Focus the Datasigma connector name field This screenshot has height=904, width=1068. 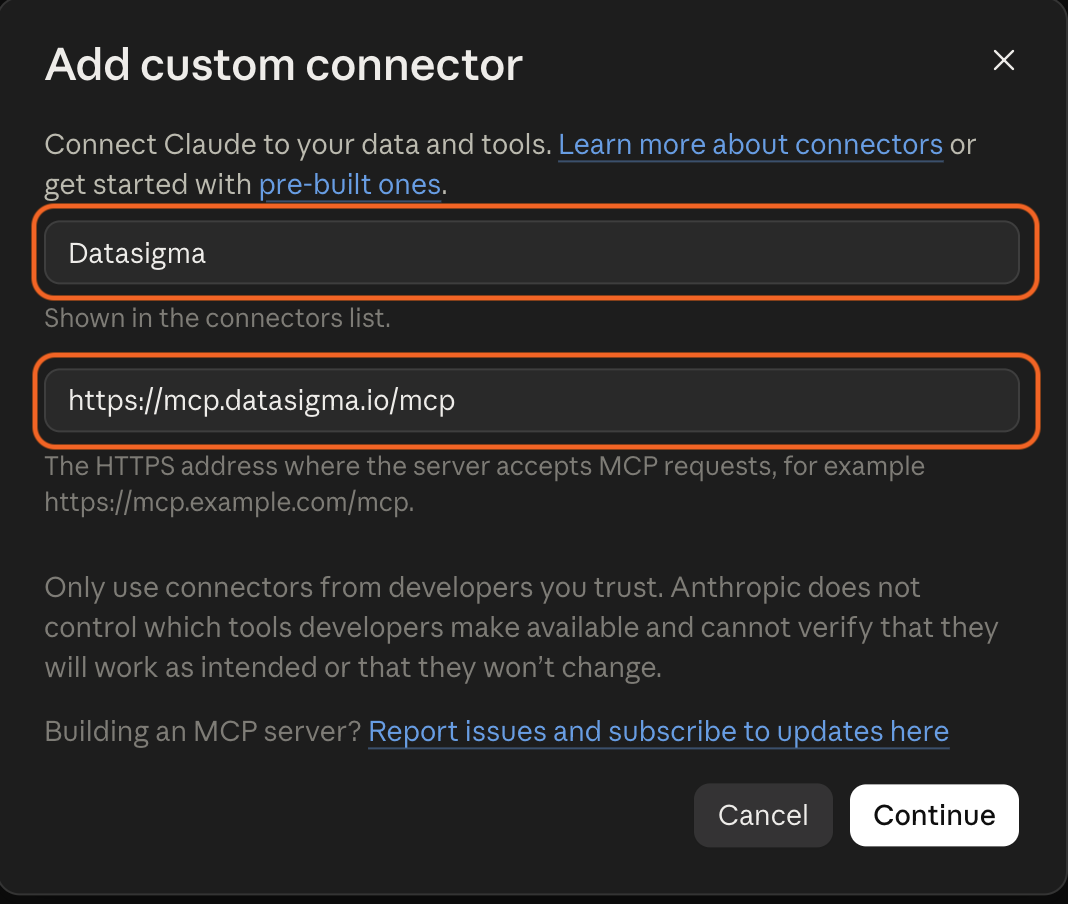(531, 253)
